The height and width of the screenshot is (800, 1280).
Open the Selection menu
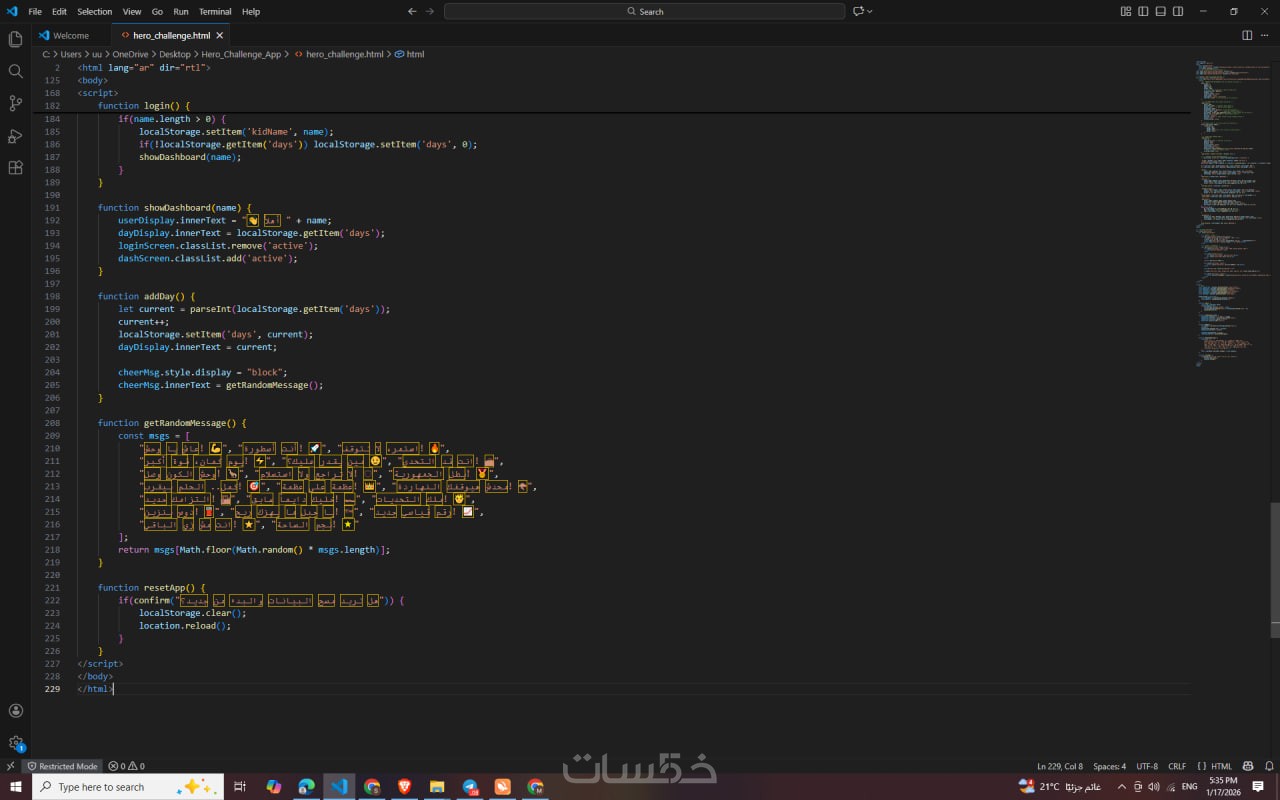95,11
